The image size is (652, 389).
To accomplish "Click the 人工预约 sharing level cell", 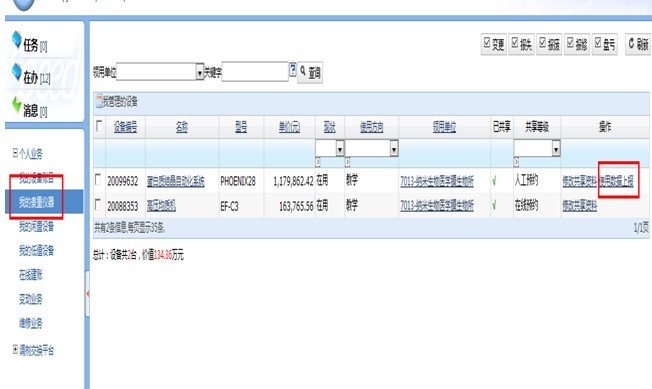I will (526, 180).
